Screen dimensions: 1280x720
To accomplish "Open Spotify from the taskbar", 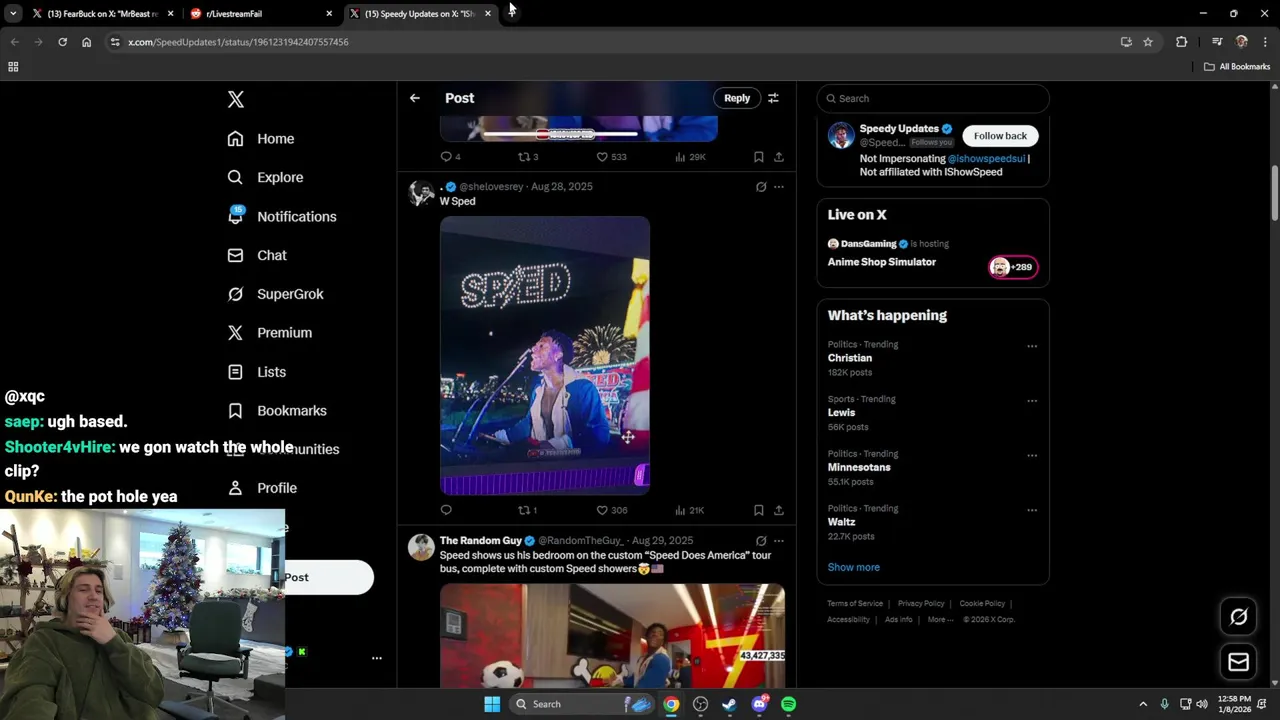I will click(789, 704).
